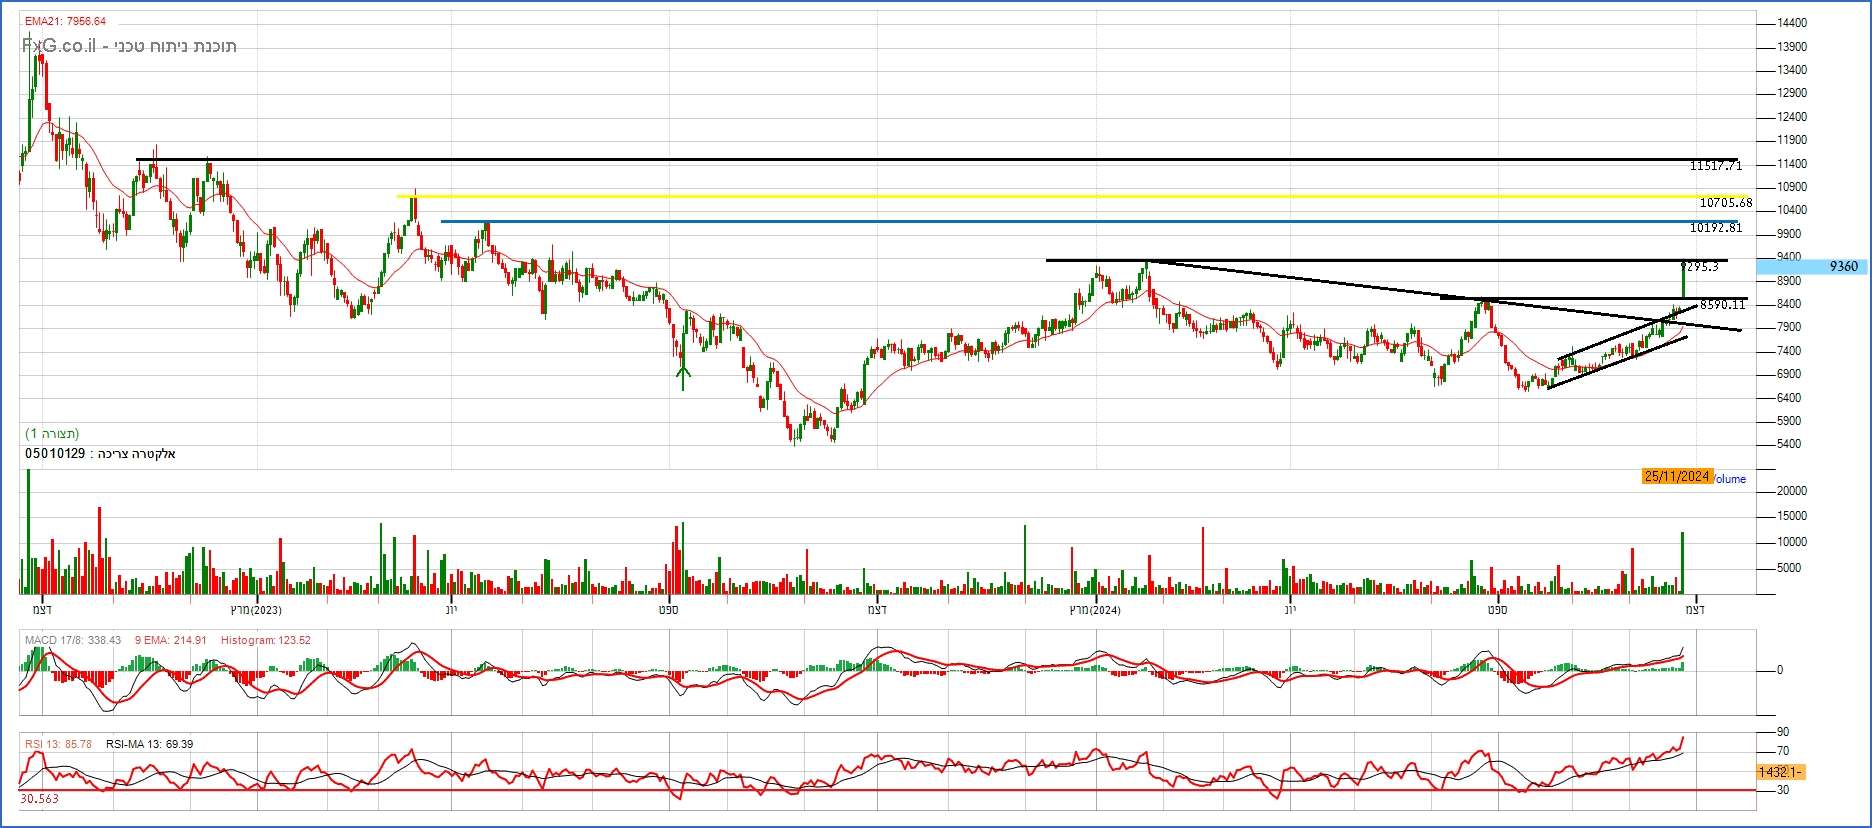Select the MACD 17/8 indicator label
This screenshot has height=828, width=1872.
pyautogui.click(x=73, y=640)
